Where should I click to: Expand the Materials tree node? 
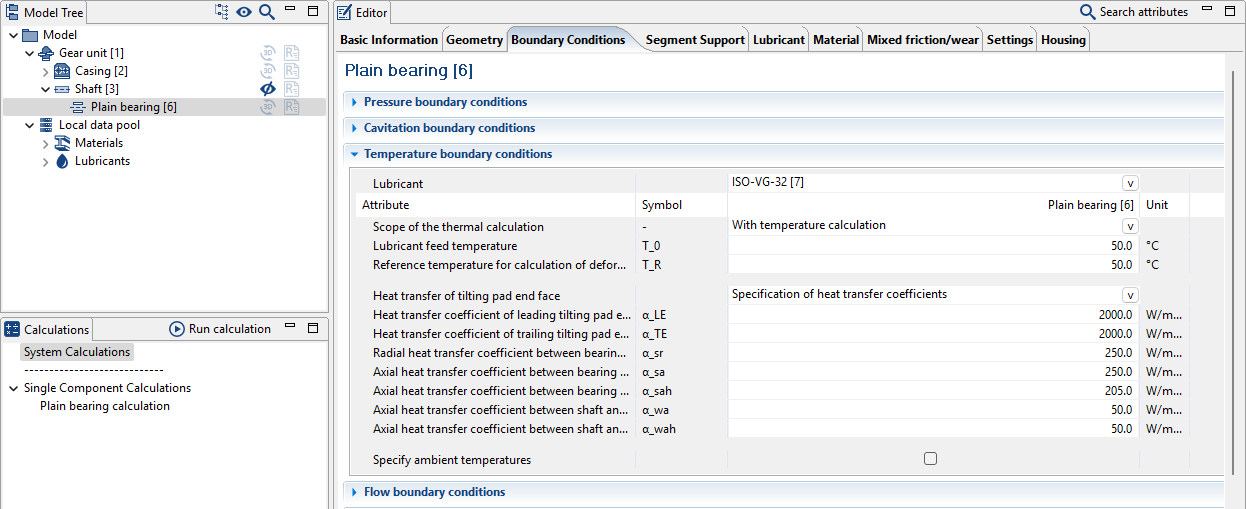(x=46, y=143)
